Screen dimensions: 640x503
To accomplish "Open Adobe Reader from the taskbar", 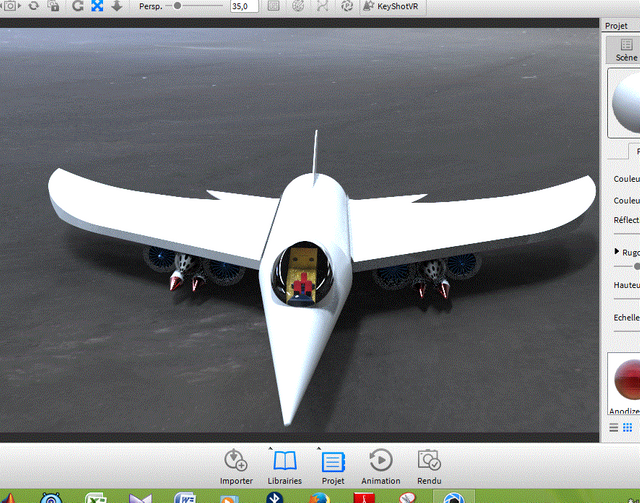I will [364, 498].
